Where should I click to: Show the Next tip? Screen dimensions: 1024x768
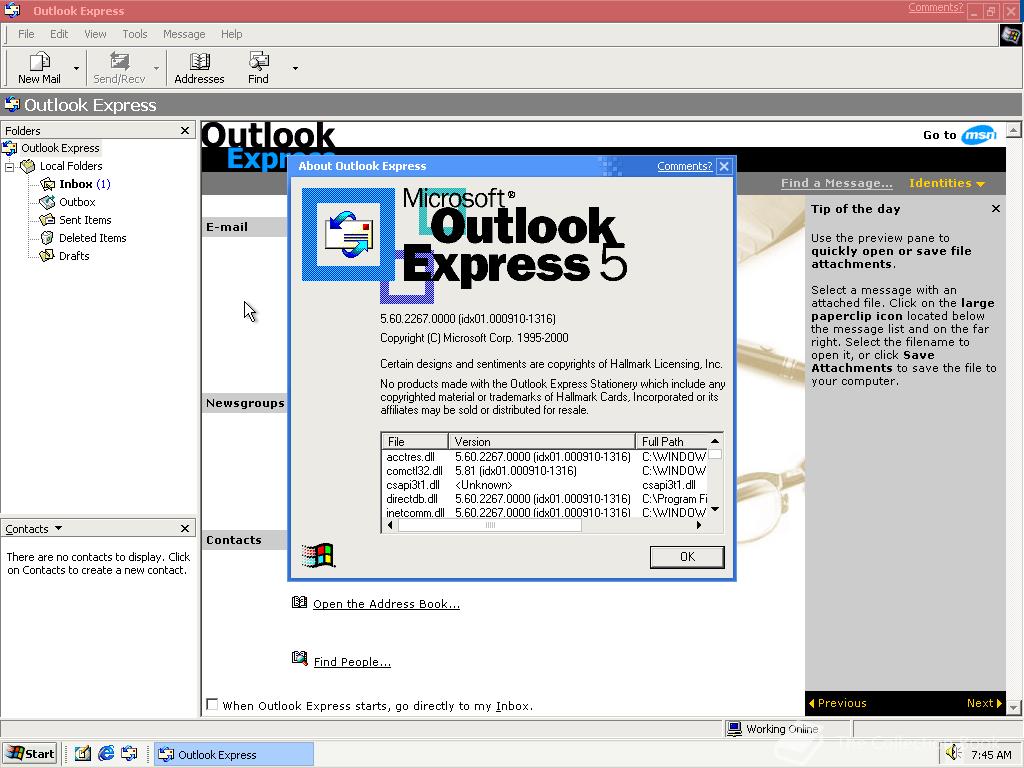click(984, 703)
